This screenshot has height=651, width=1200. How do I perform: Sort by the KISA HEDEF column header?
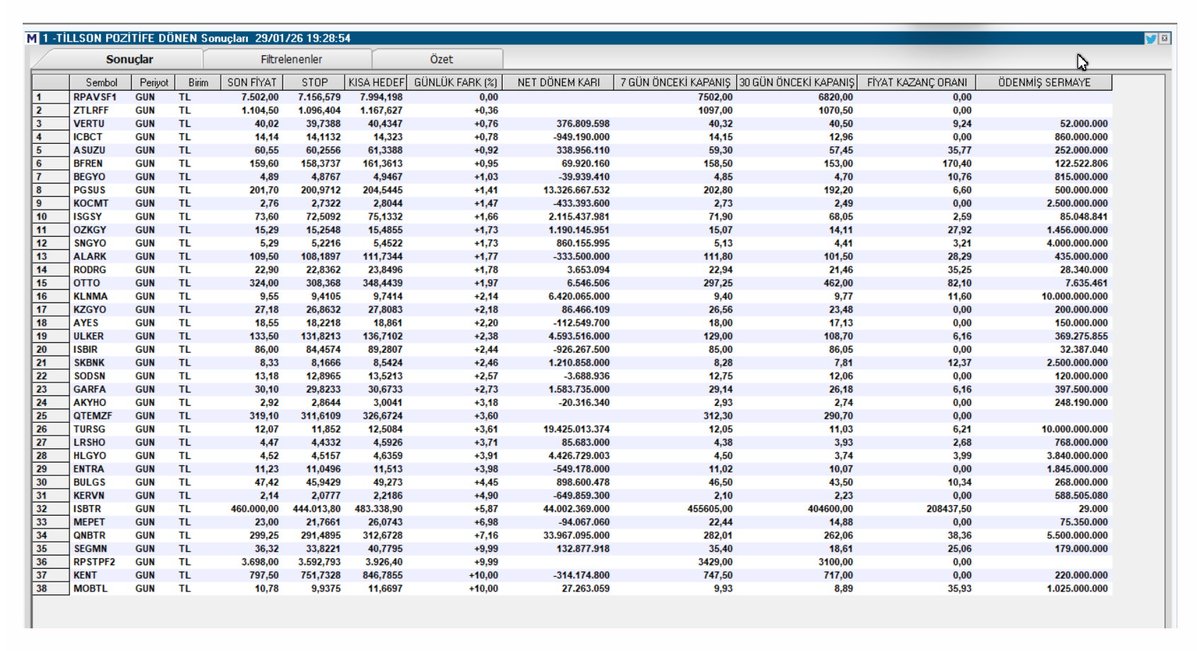(x=374, y=82)
